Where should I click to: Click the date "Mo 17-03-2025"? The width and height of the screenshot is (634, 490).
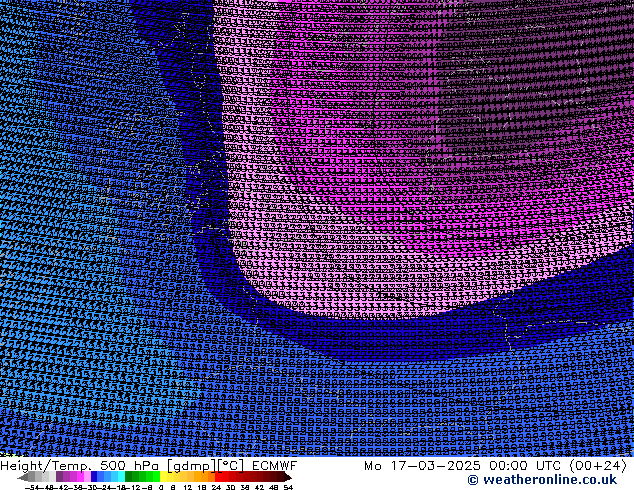tap(422, 466)
